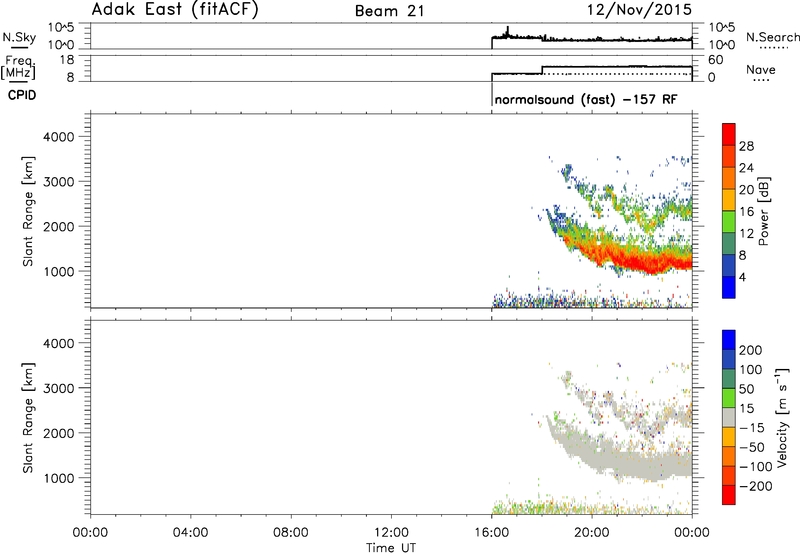Screen dimensions: 800x554
Task: Click the 'N.Sky' legend label
Action: (x=19, y=37)
